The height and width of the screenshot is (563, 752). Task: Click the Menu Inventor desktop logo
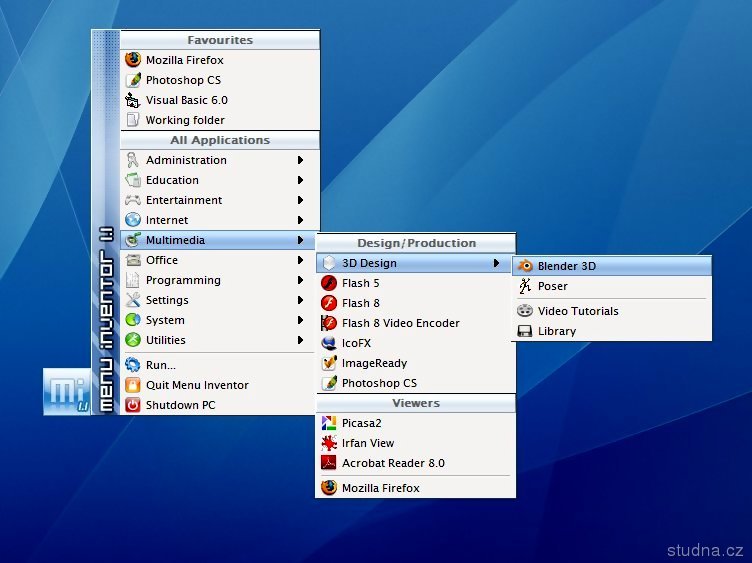click(67, 391)
